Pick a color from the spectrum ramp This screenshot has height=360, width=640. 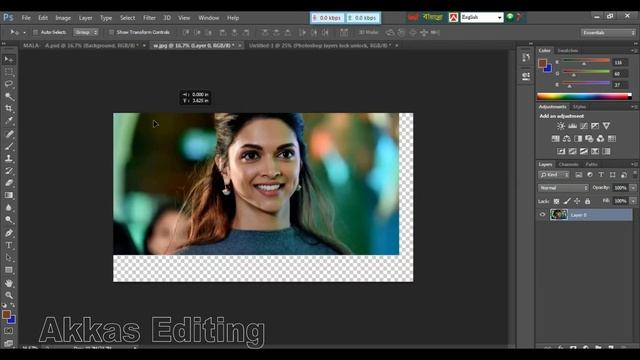[x=584, y=96]
